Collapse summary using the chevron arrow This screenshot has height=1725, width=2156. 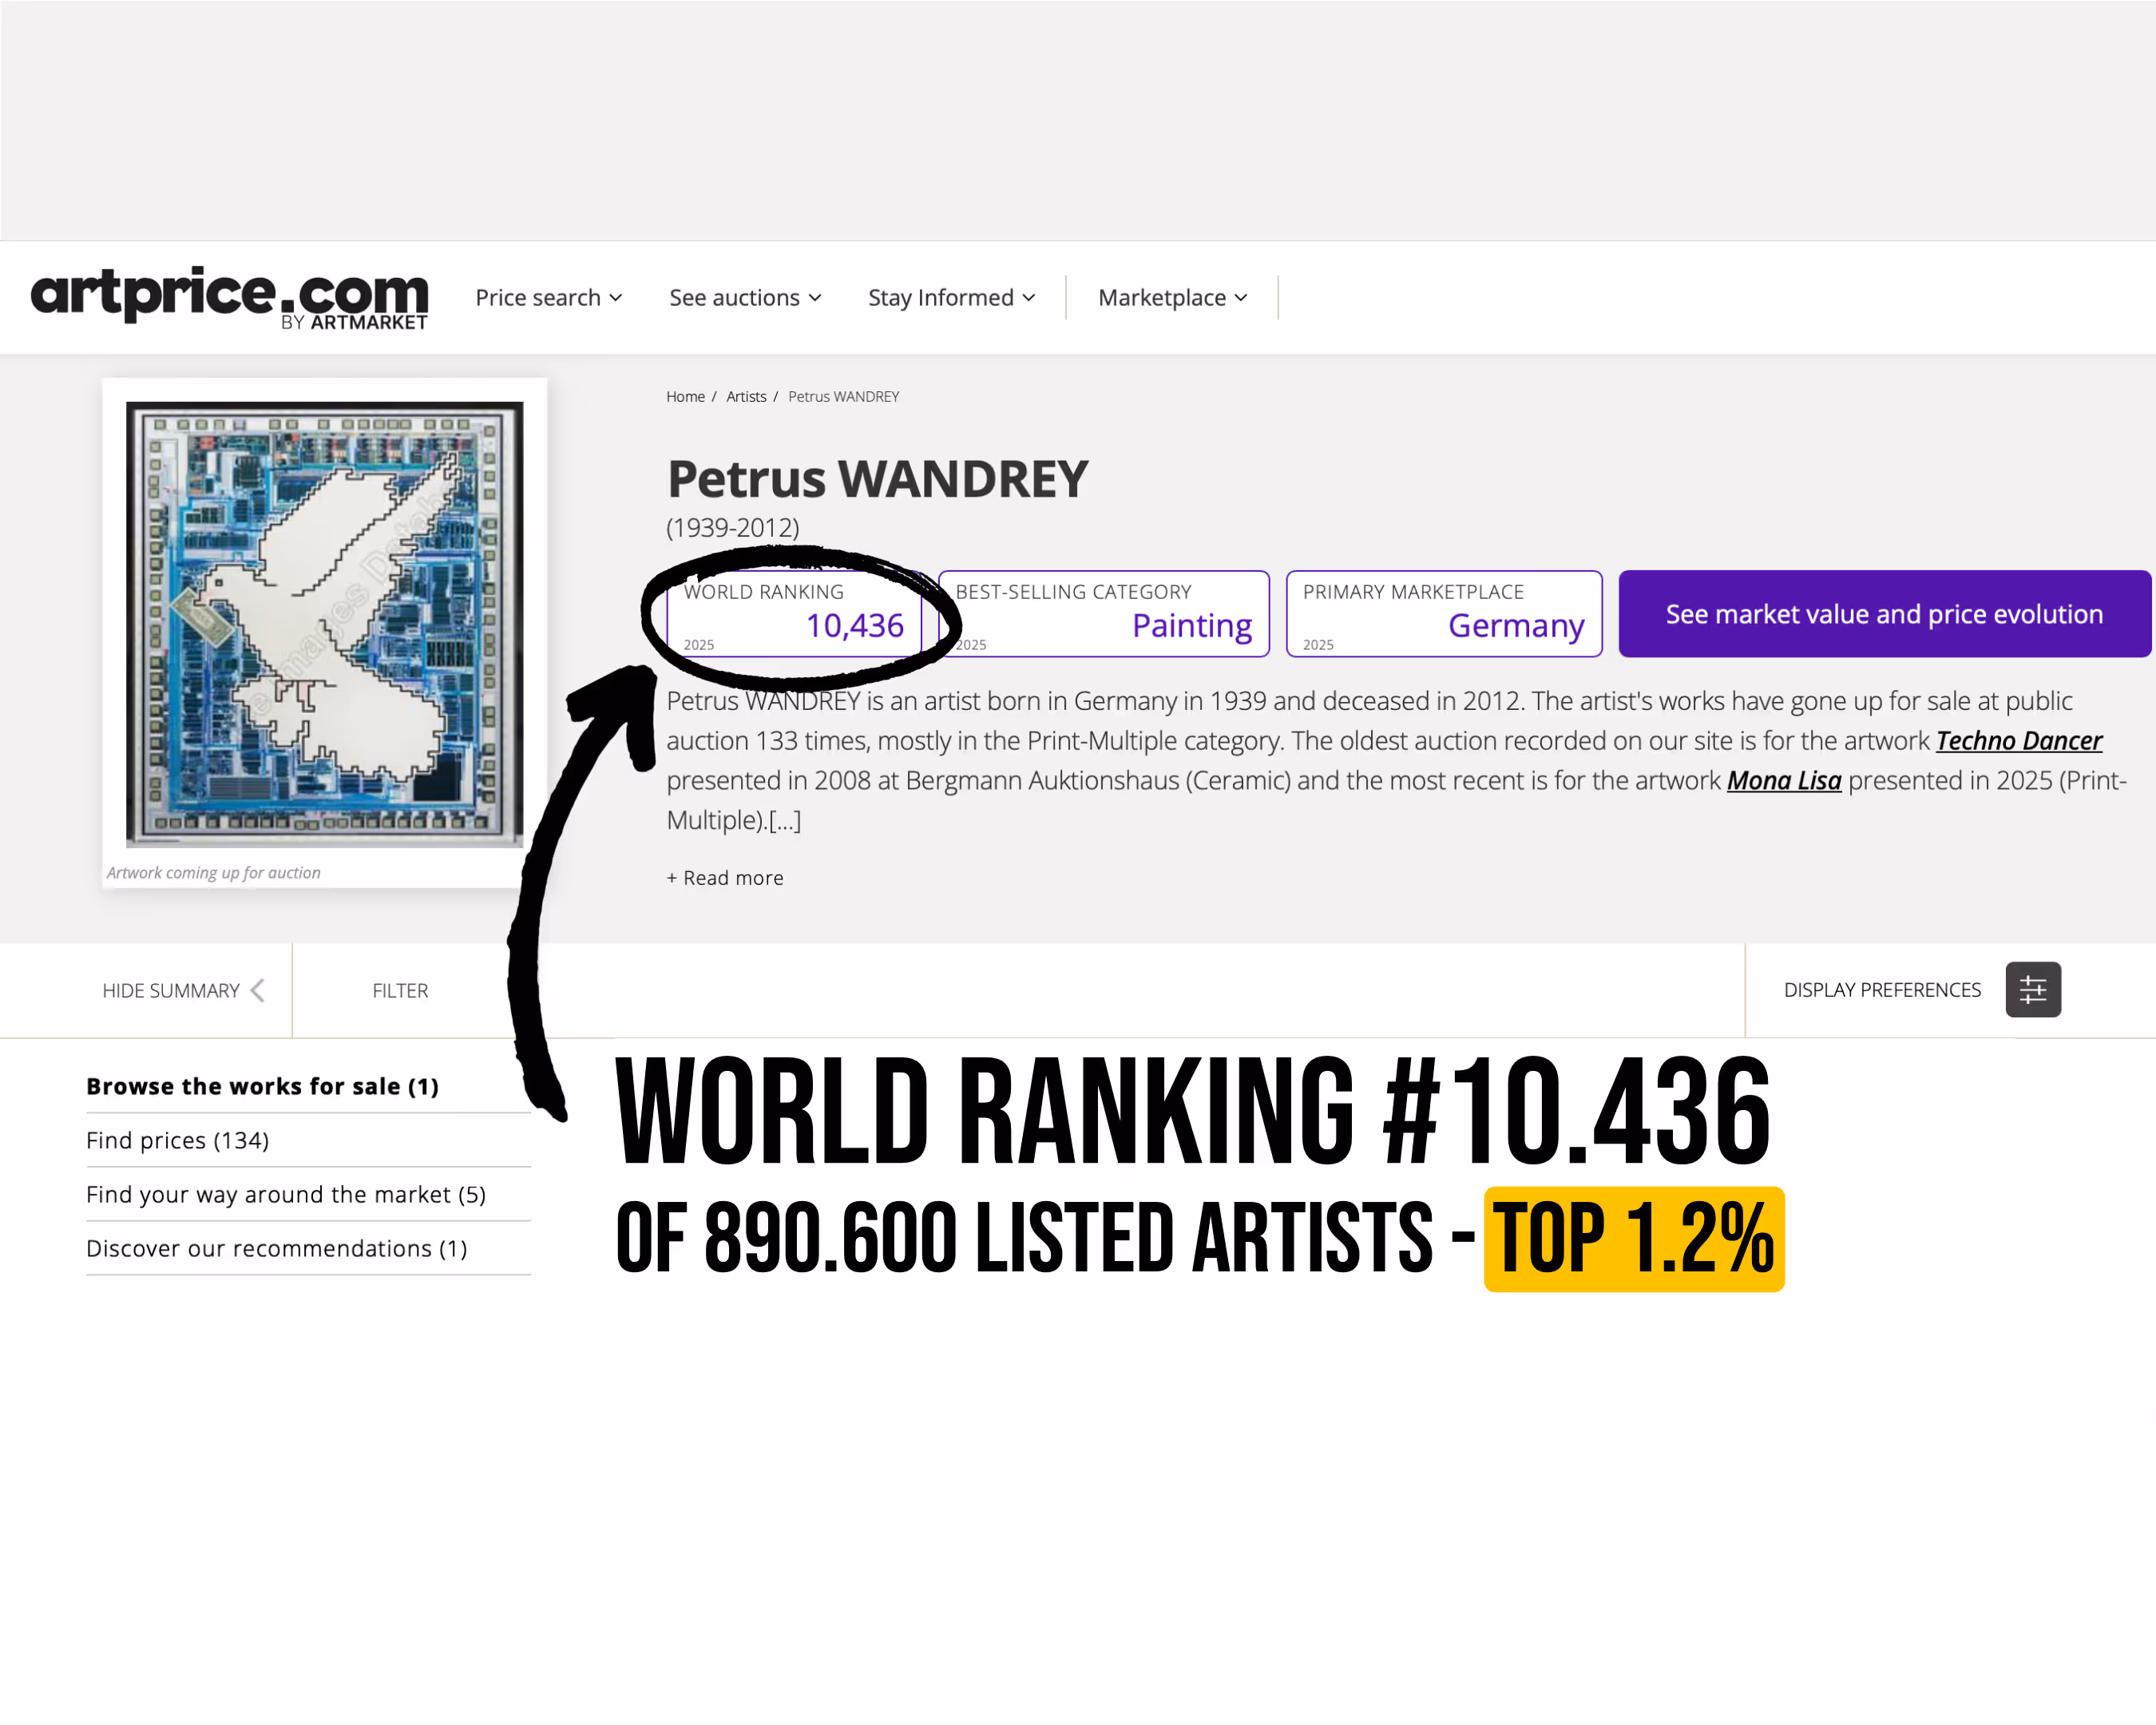click(258, 990)
